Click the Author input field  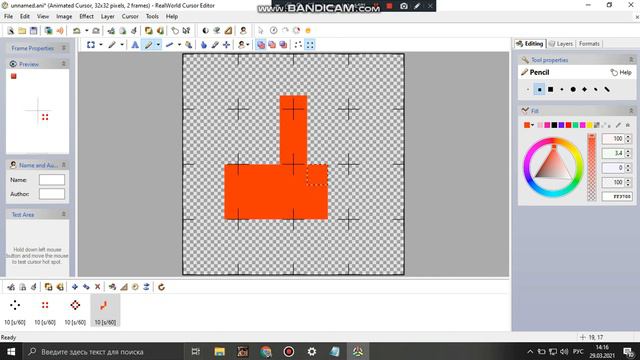tap(52, 194)
